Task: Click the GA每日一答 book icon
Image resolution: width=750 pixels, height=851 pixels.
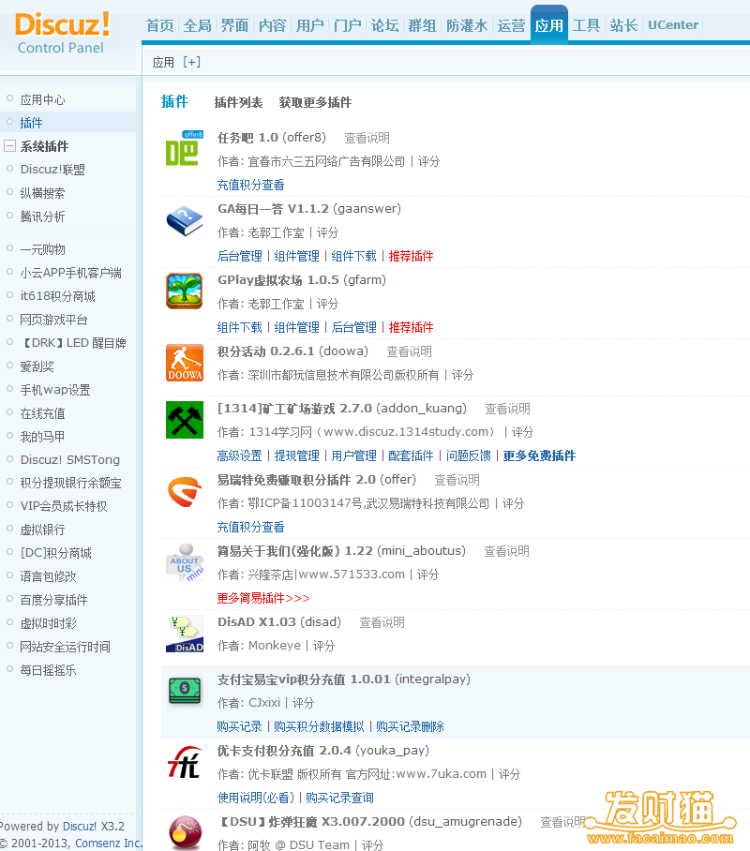Action: tap(185, 220)
